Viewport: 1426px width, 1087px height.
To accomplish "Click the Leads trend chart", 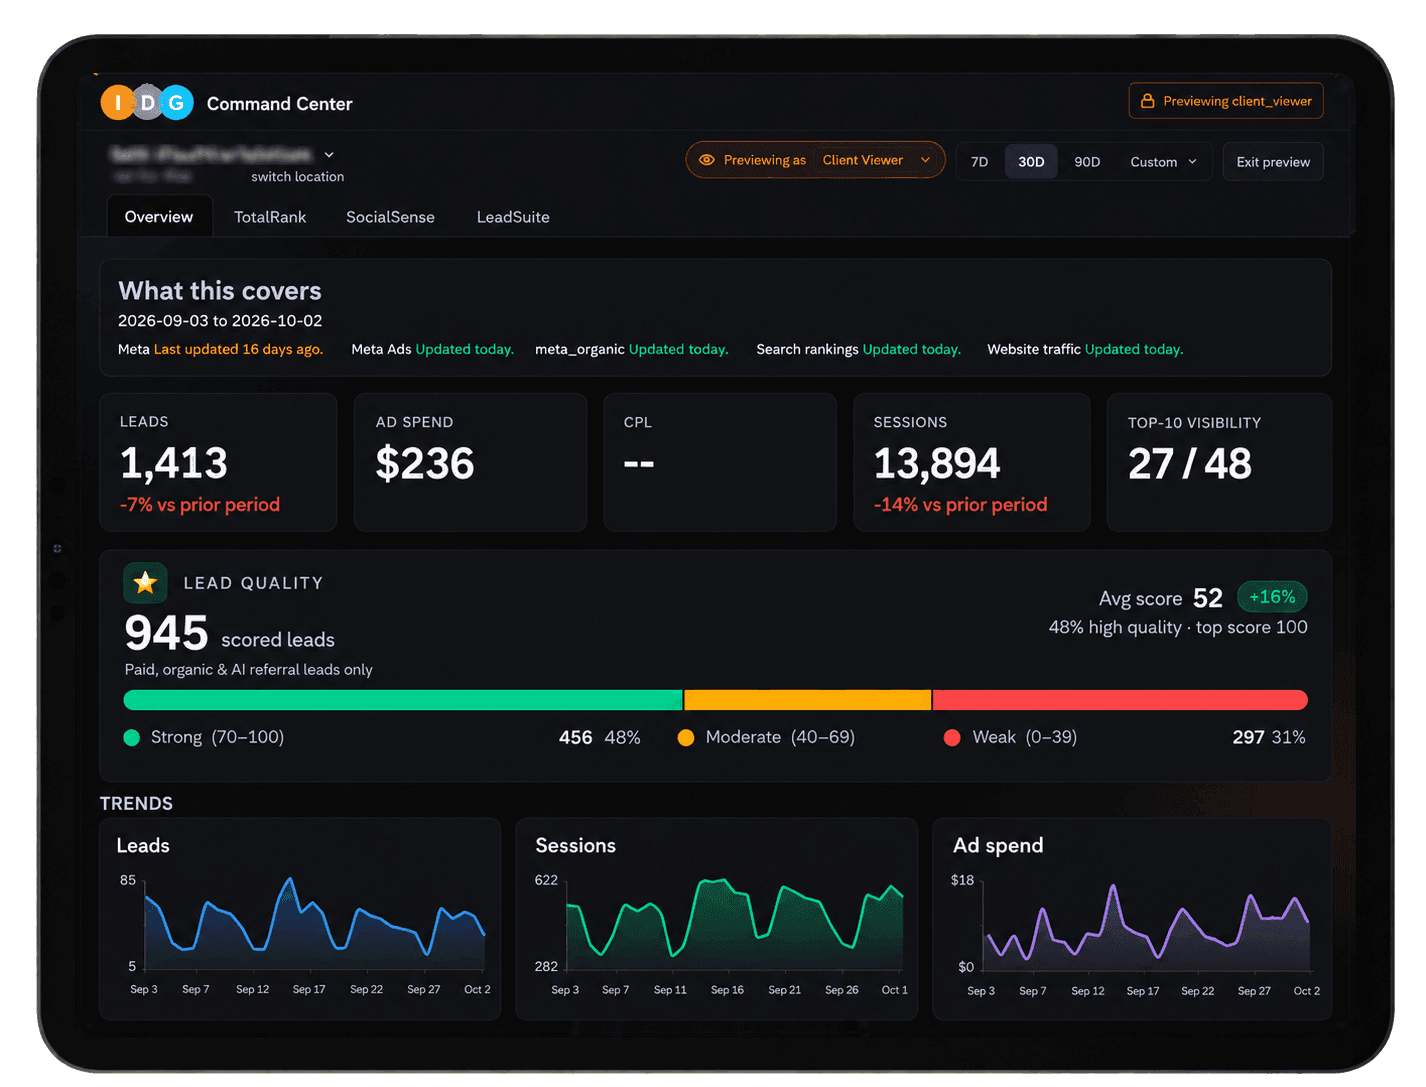I will 300,919.
